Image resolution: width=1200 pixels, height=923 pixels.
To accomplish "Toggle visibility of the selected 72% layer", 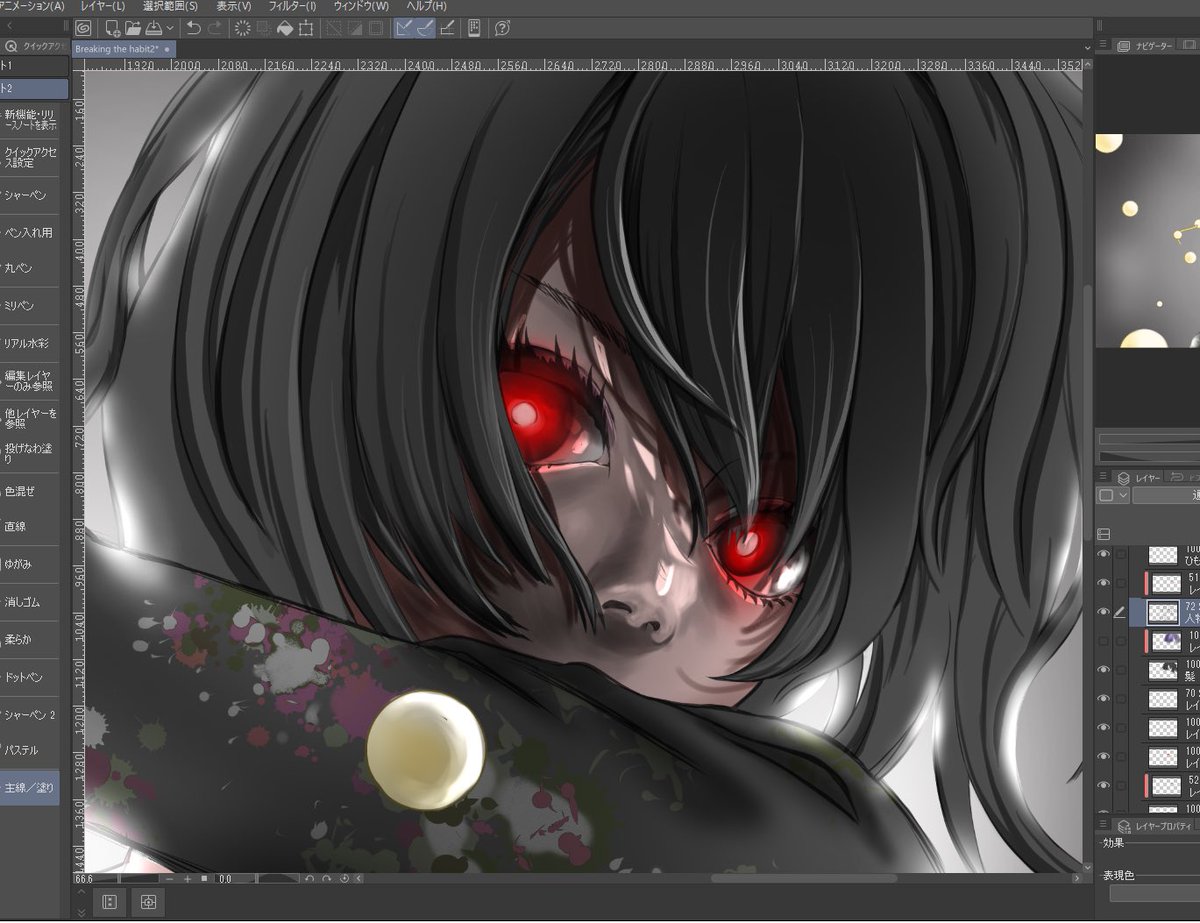I will tap(1104, 612).
